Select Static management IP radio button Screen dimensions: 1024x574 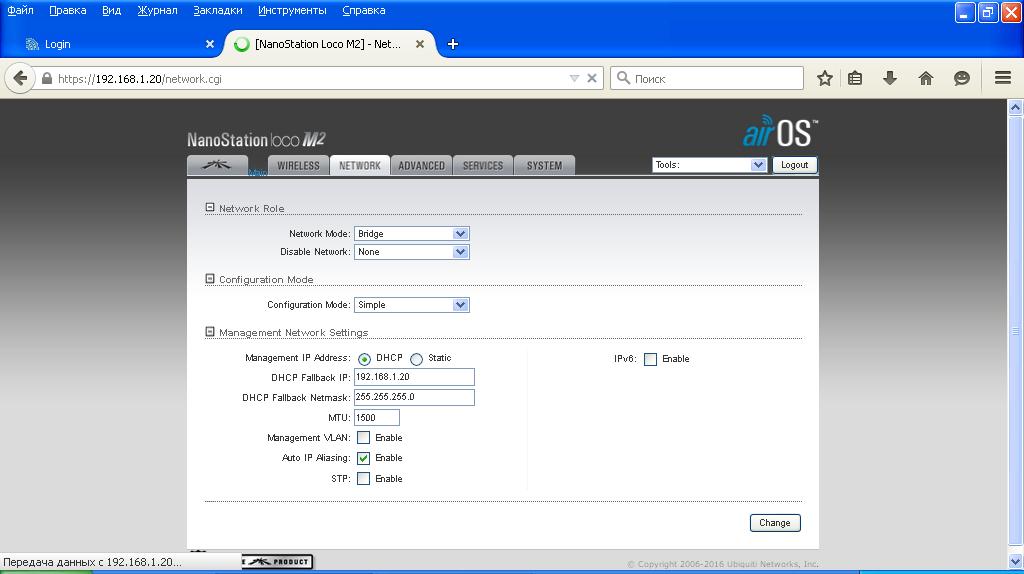tap(416, 359)
